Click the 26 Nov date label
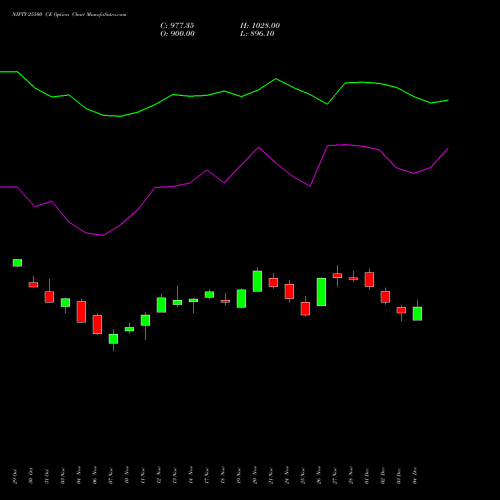 [x=319, y=476]
